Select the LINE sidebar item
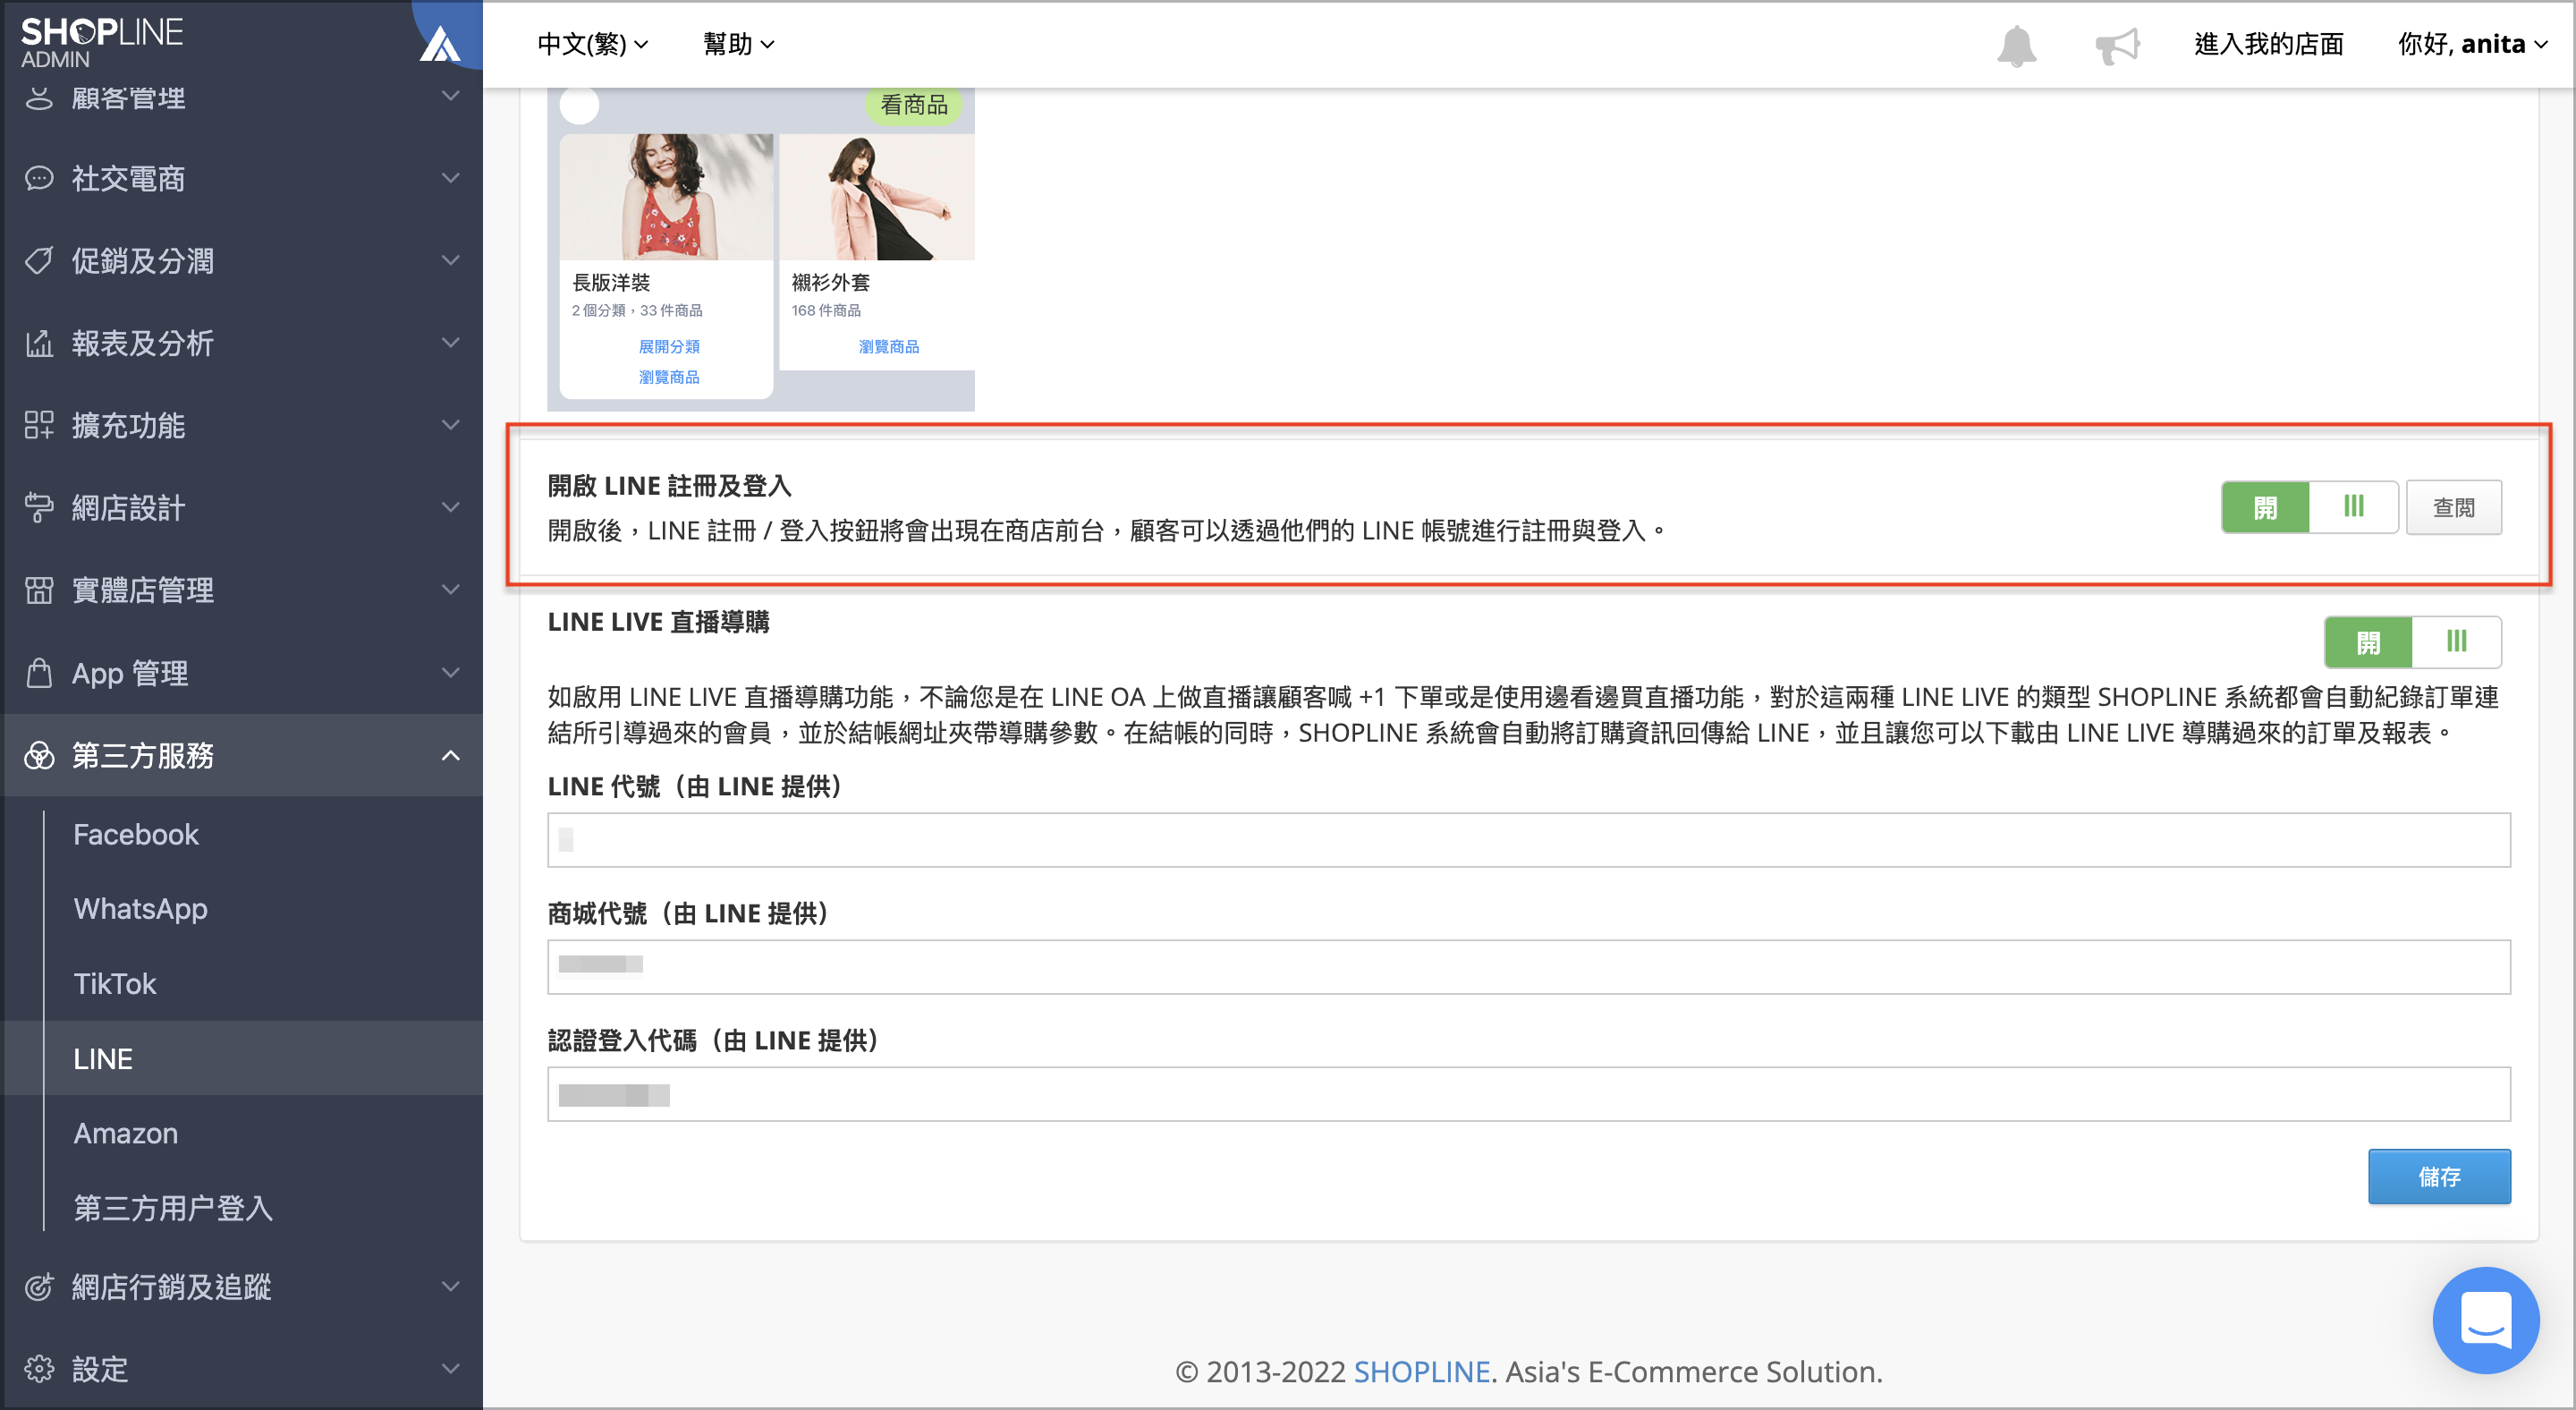Image resolution: width=2576 pixels, height=1410 pixels. tap(243, 1058)
